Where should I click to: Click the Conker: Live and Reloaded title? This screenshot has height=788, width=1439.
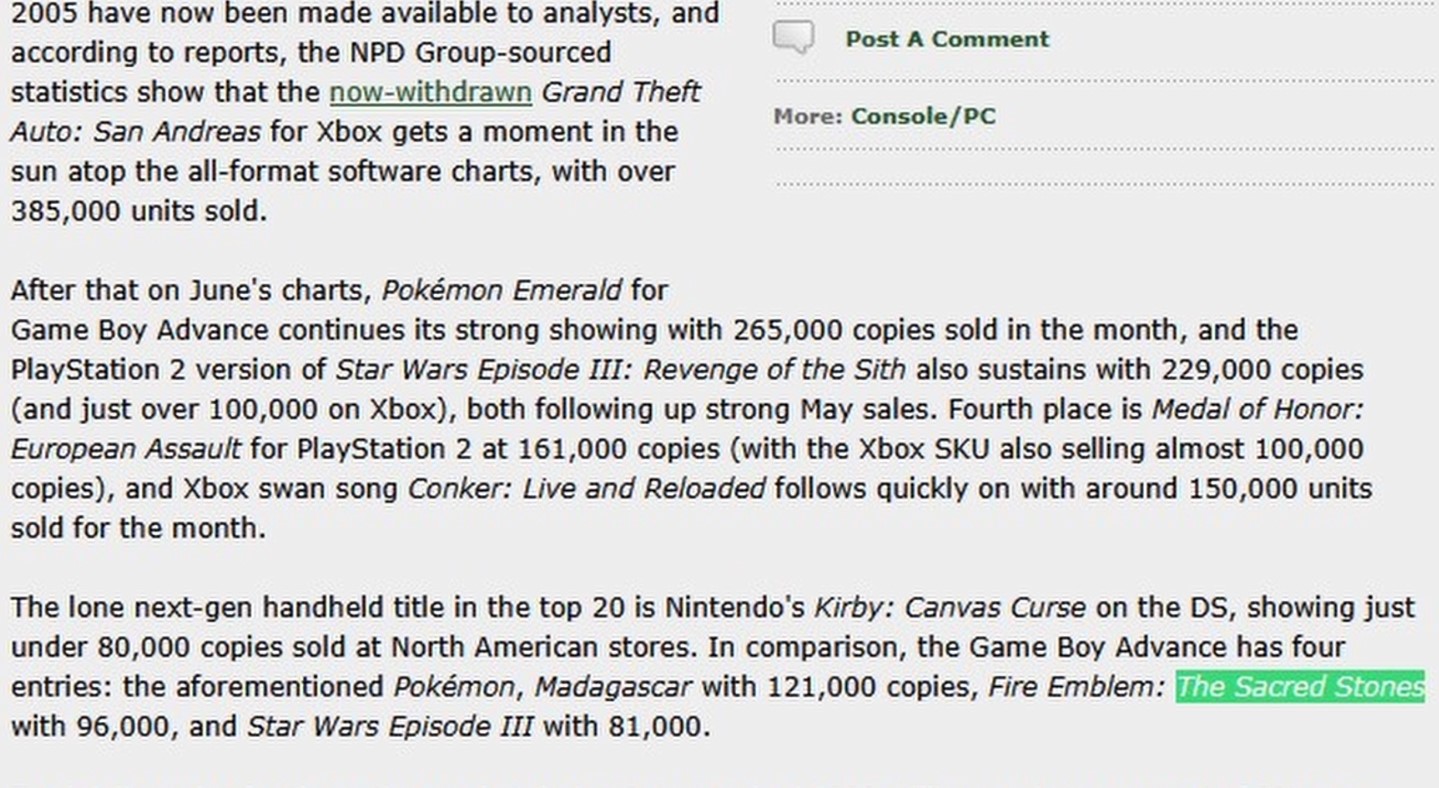click(x=586, y=489)
